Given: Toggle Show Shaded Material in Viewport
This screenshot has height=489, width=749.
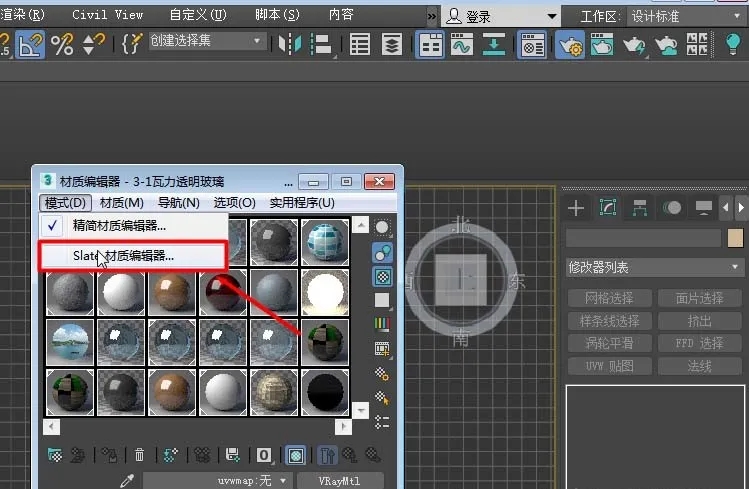Looking at the screenshot, I should 296,455.
